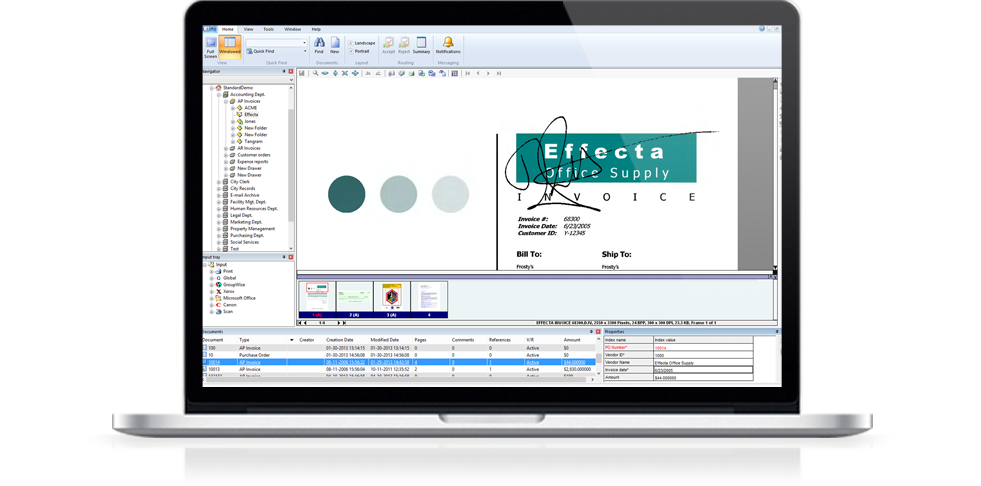Expand the Xerox node in Input tray
This screenshot has height=486, width=981.
[212, 291]
